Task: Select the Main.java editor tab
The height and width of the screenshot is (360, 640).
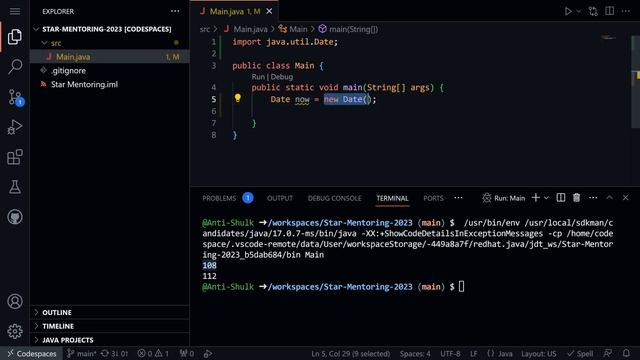Action: coord(234,11)
